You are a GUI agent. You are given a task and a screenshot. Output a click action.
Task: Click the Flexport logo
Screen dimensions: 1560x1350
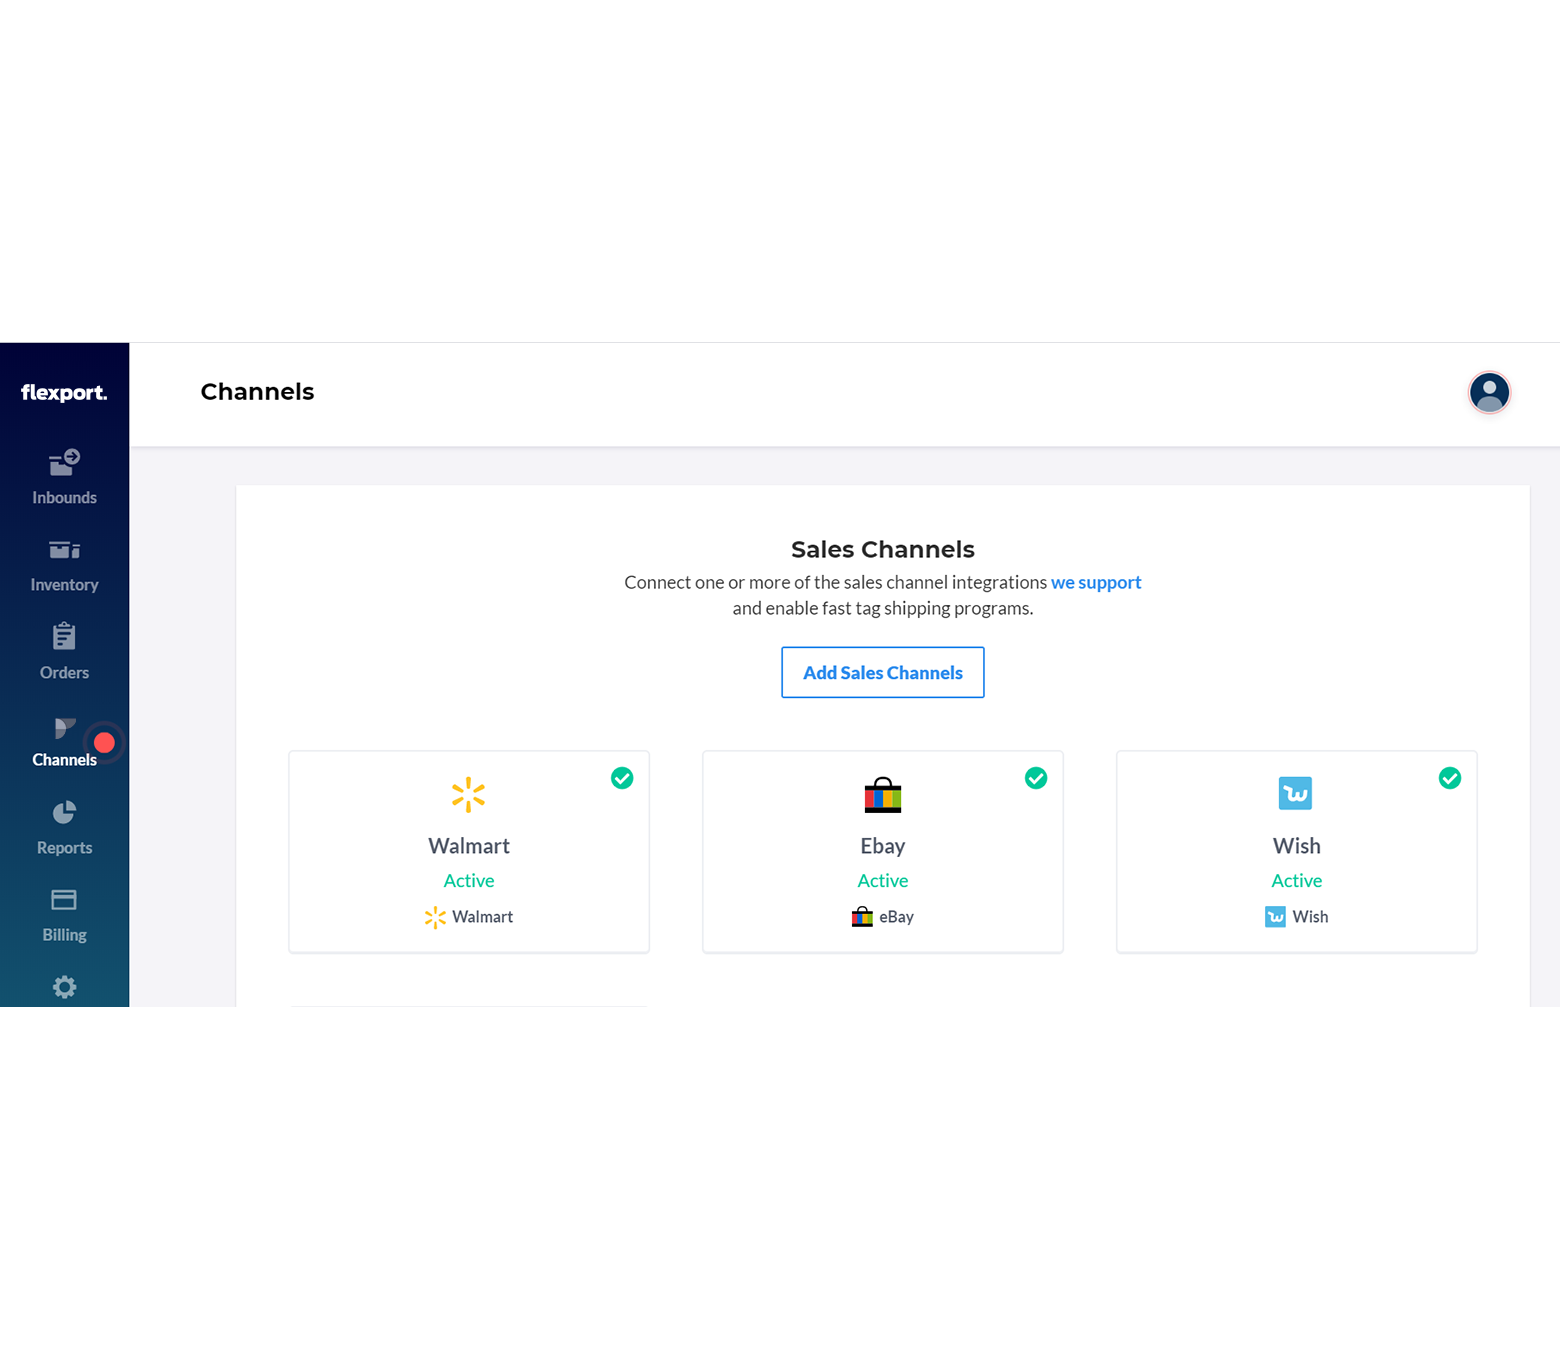tap(64, 393)
